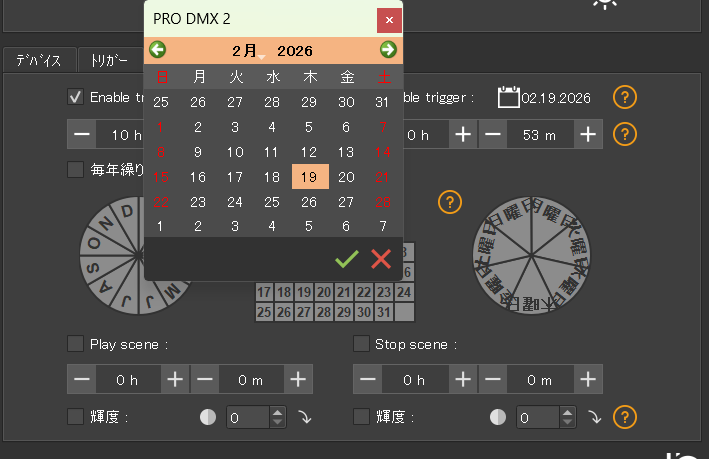Cancel date selection with red X
709x459 pixels.
click(x=381, y=259)
